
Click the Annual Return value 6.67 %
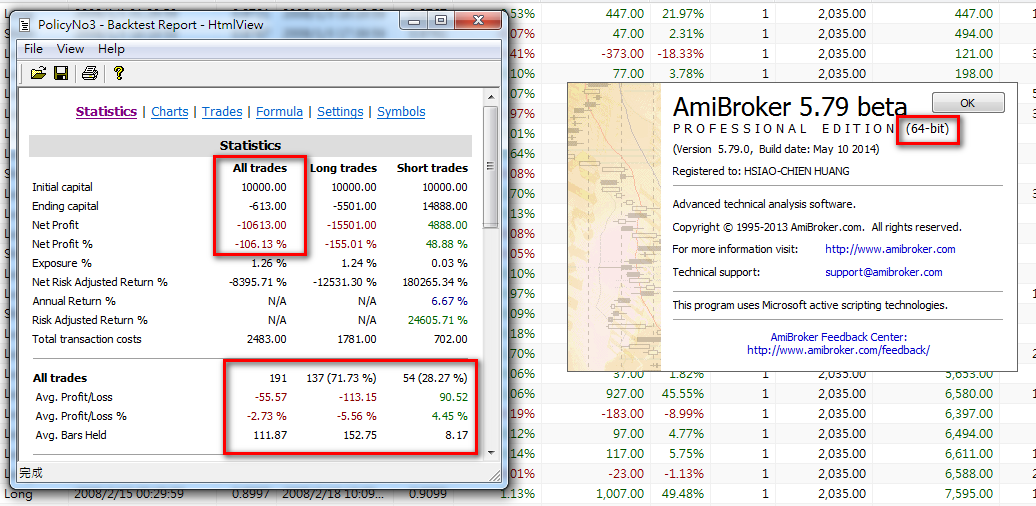click(x=450, y=301)
